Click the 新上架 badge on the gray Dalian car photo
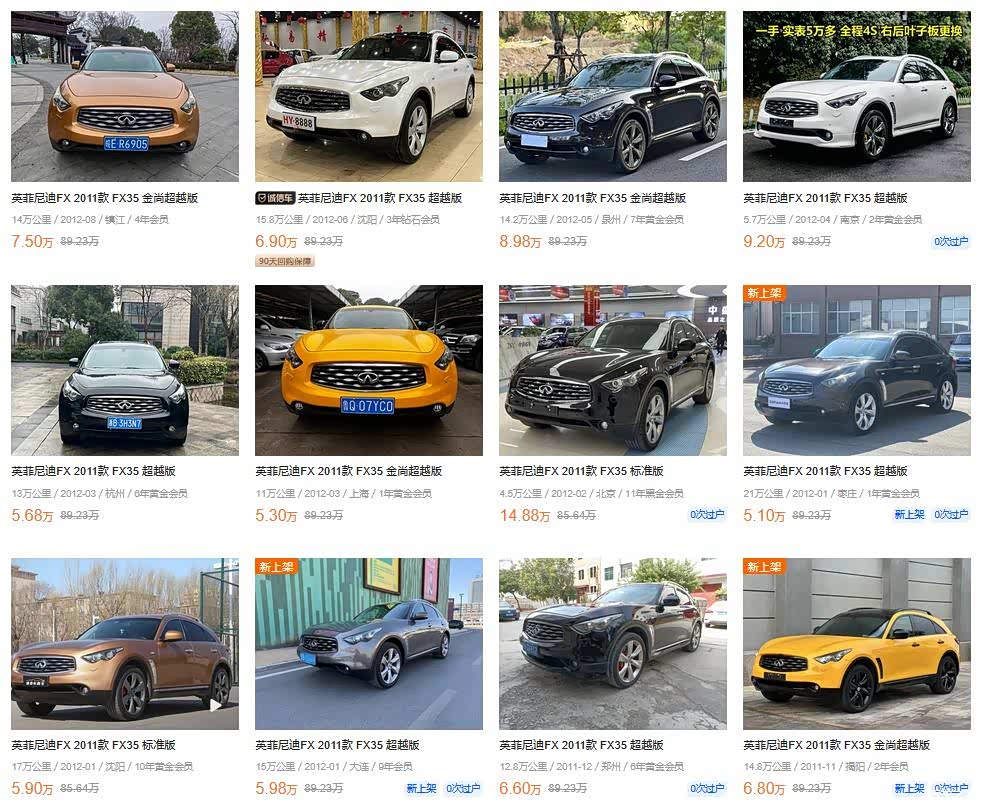This screenshot has height=808, width=982. (x=276, y=566)
